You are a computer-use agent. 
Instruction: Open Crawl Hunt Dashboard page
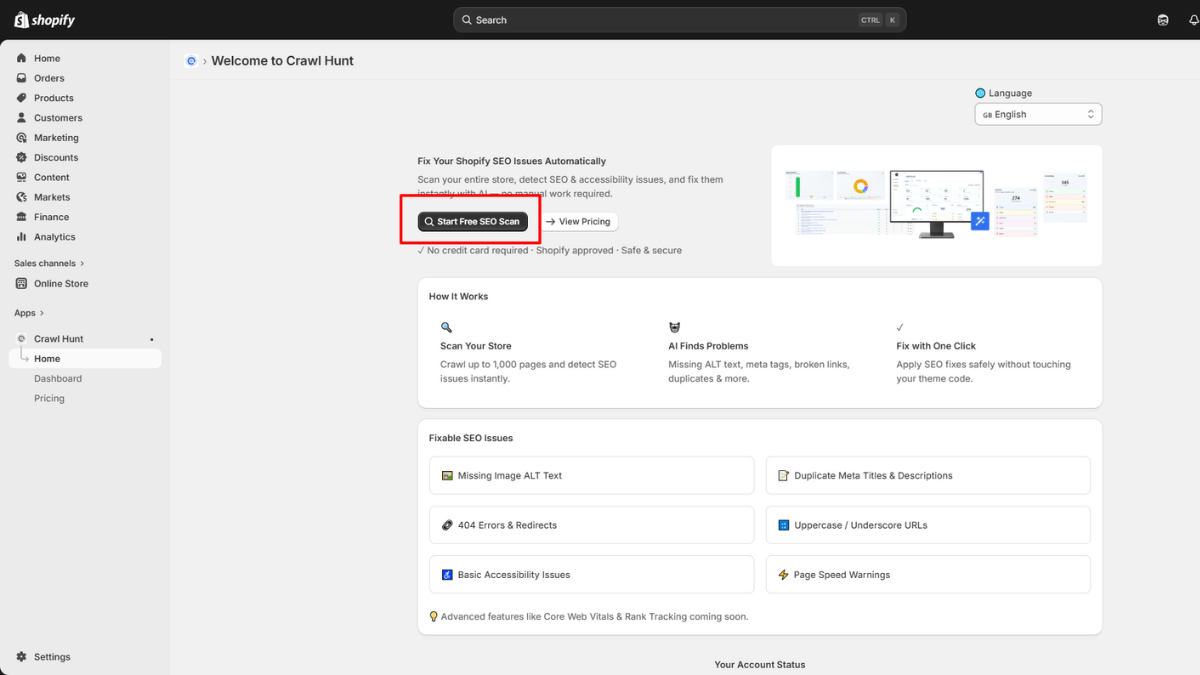(58, 379)
